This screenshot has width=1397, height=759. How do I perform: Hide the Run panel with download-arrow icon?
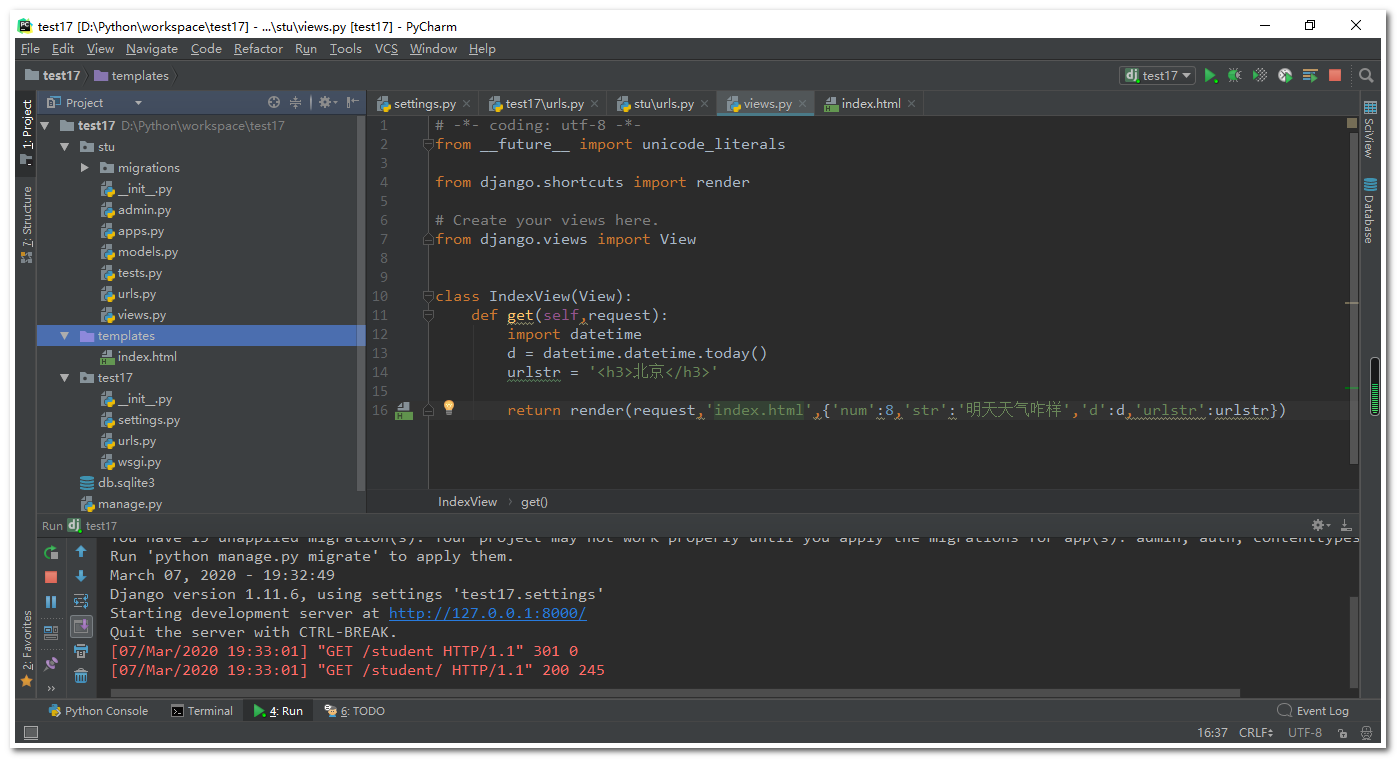coord(1346,525)
